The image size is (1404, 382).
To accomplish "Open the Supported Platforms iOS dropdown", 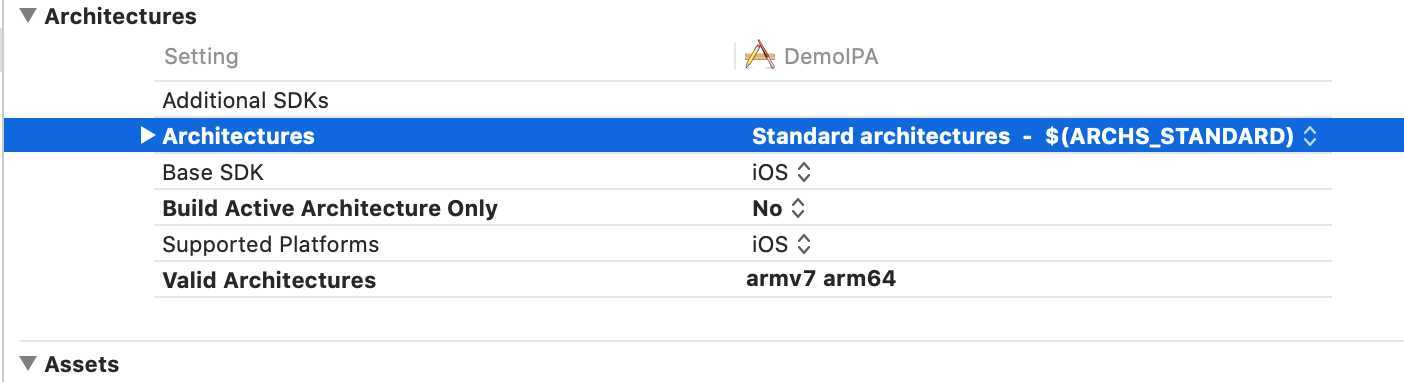I will coord(781,244).
